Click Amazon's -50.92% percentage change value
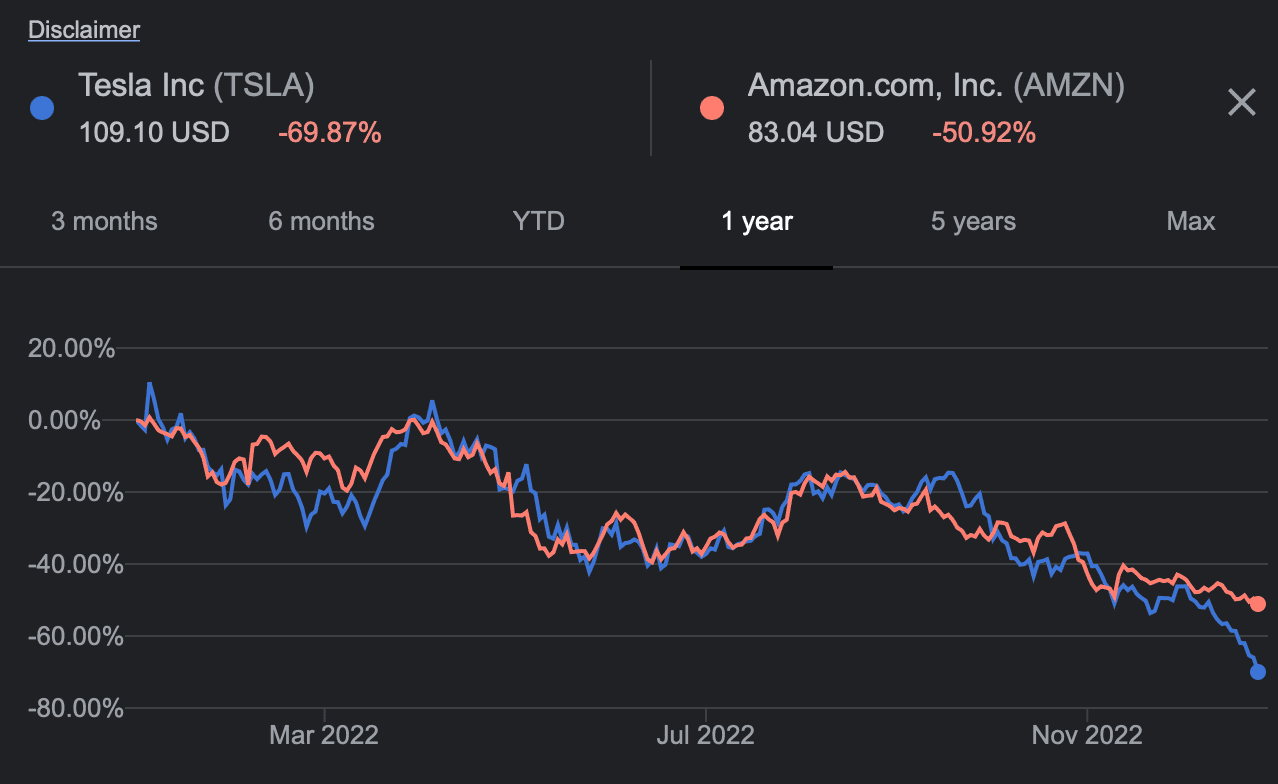 (x=983, y=132)
